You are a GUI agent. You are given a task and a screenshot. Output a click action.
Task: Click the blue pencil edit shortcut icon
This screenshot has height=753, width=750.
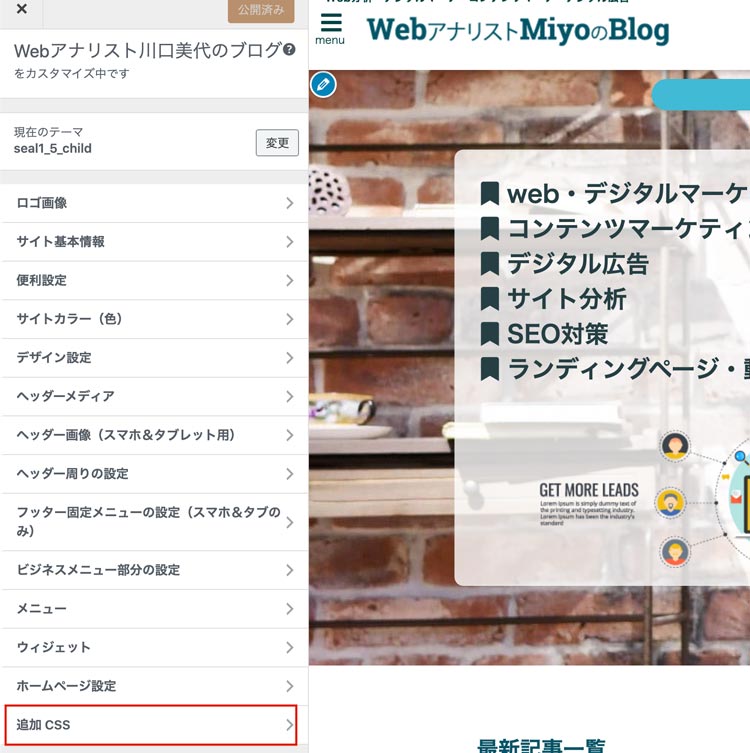click(x=323, y=85)
